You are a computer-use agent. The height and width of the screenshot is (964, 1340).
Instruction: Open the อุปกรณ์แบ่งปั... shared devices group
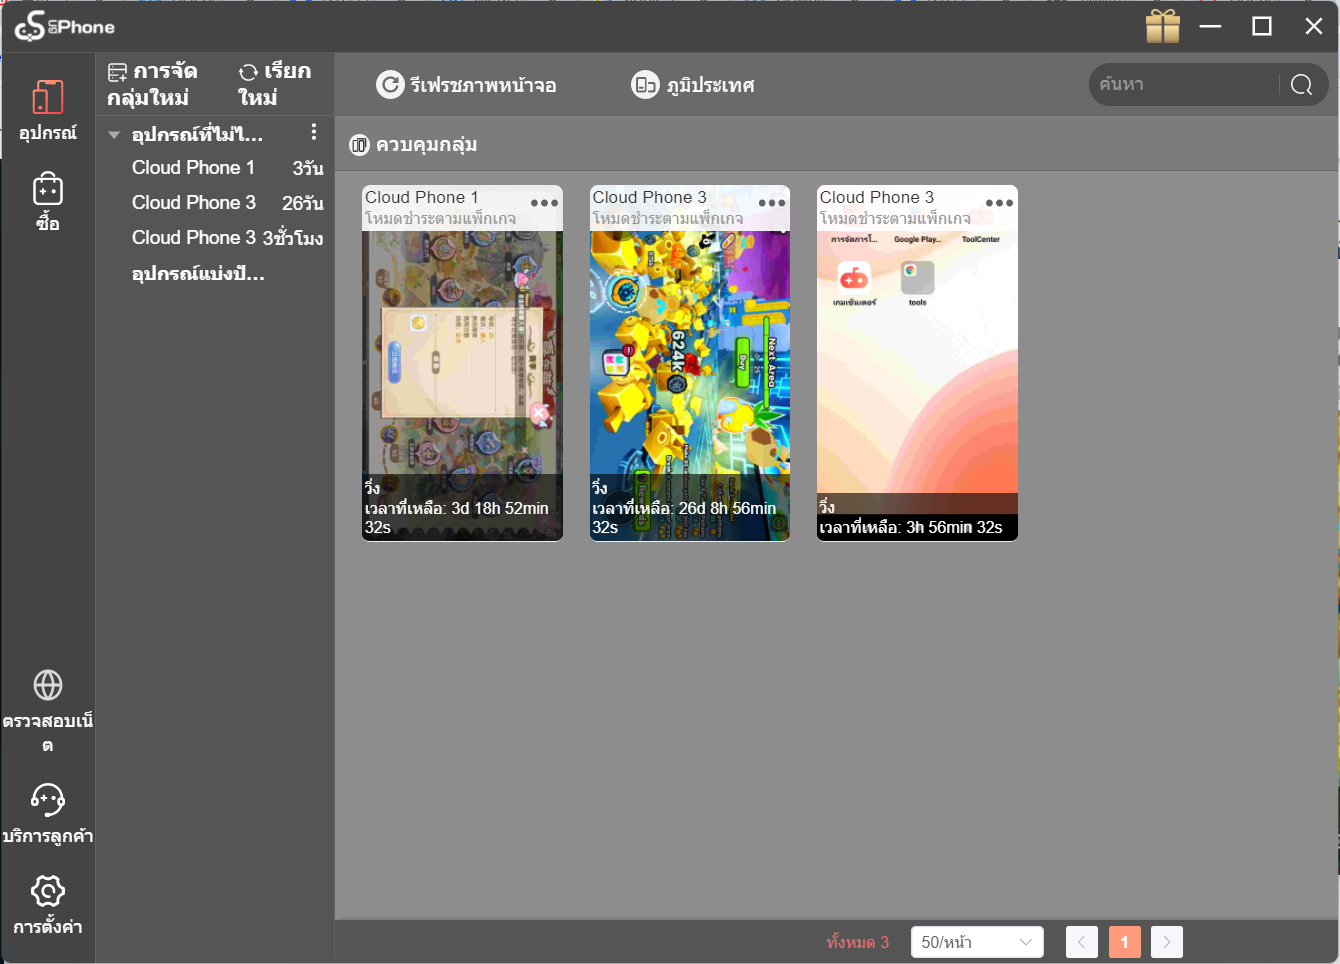[198, 273]
